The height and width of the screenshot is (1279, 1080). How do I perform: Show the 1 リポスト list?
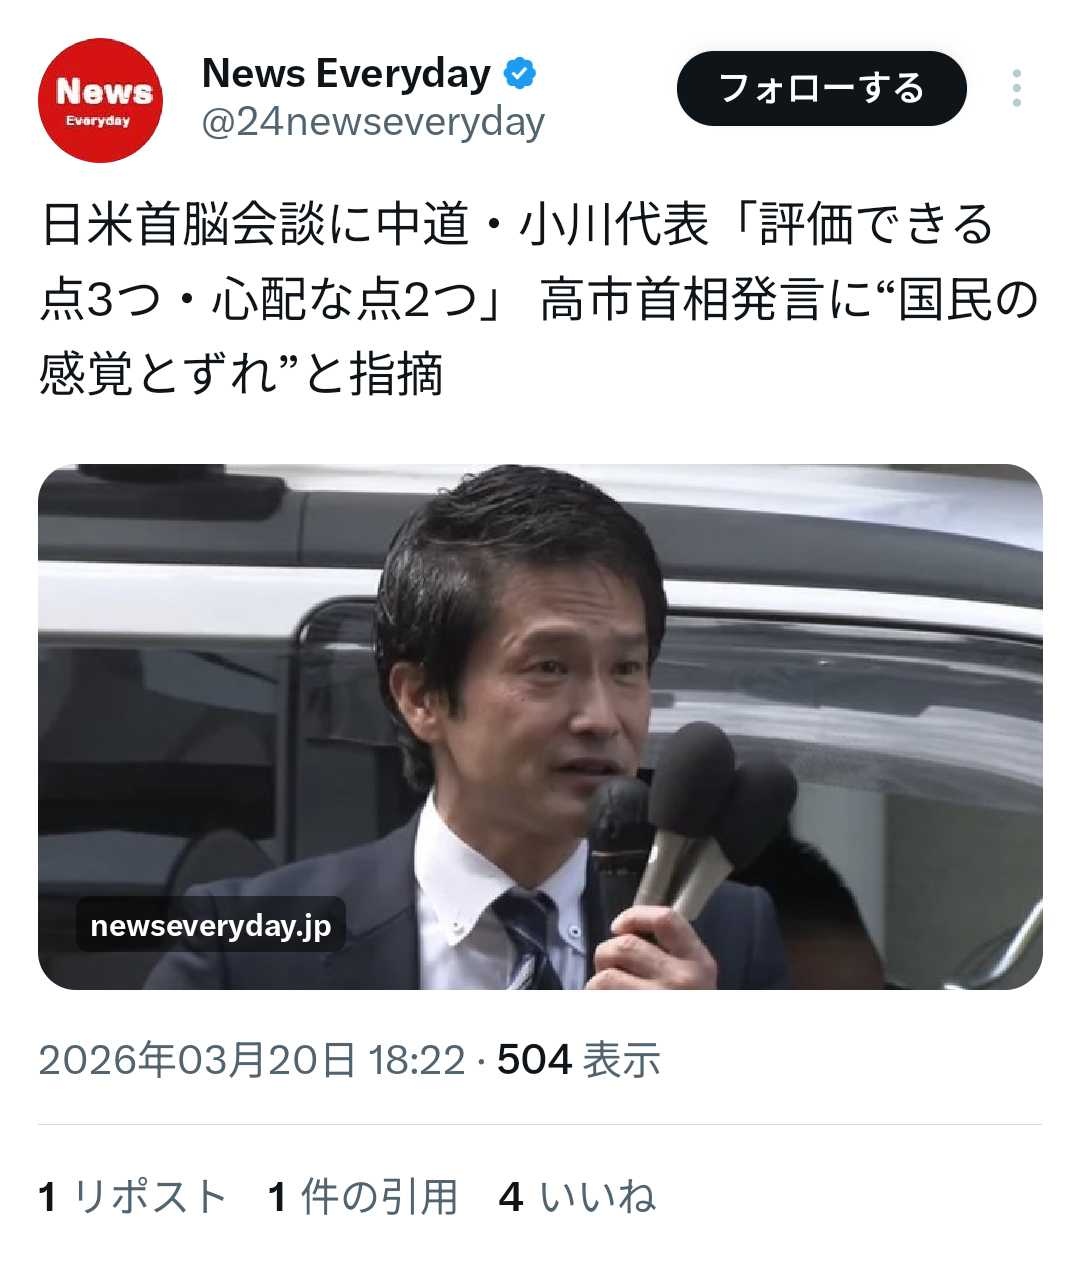[x=133, y=1197]
